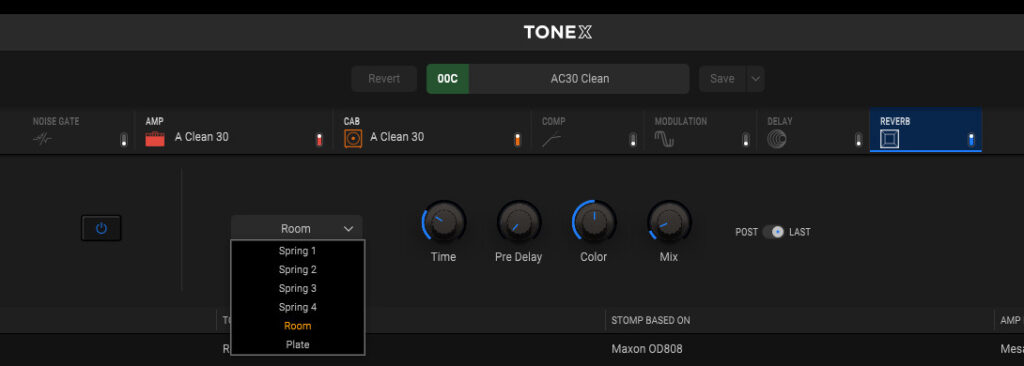Image resolution: width=1024 pixels, height=366 pixels.
Task: Open the Modulation section tab
Action: pyautogui.click(x=701, y=131)
